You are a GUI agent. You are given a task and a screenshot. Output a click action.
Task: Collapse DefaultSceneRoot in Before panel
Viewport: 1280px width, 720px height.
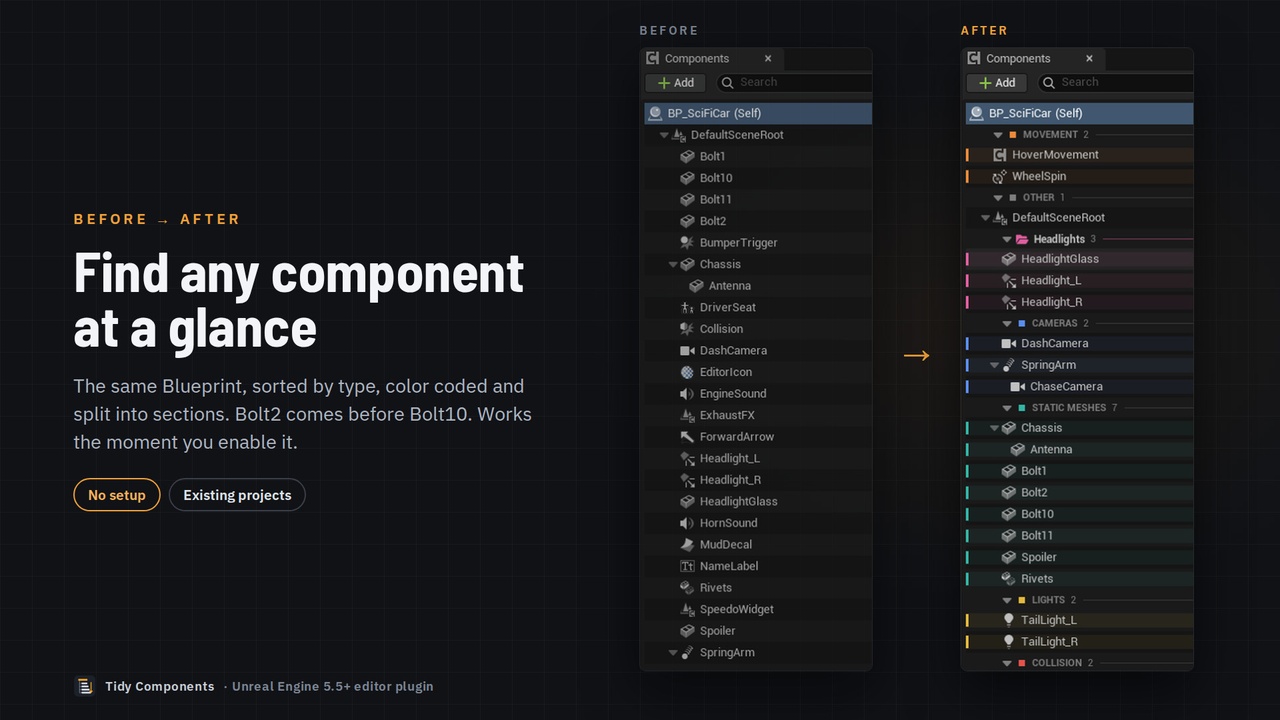(664, 135)
